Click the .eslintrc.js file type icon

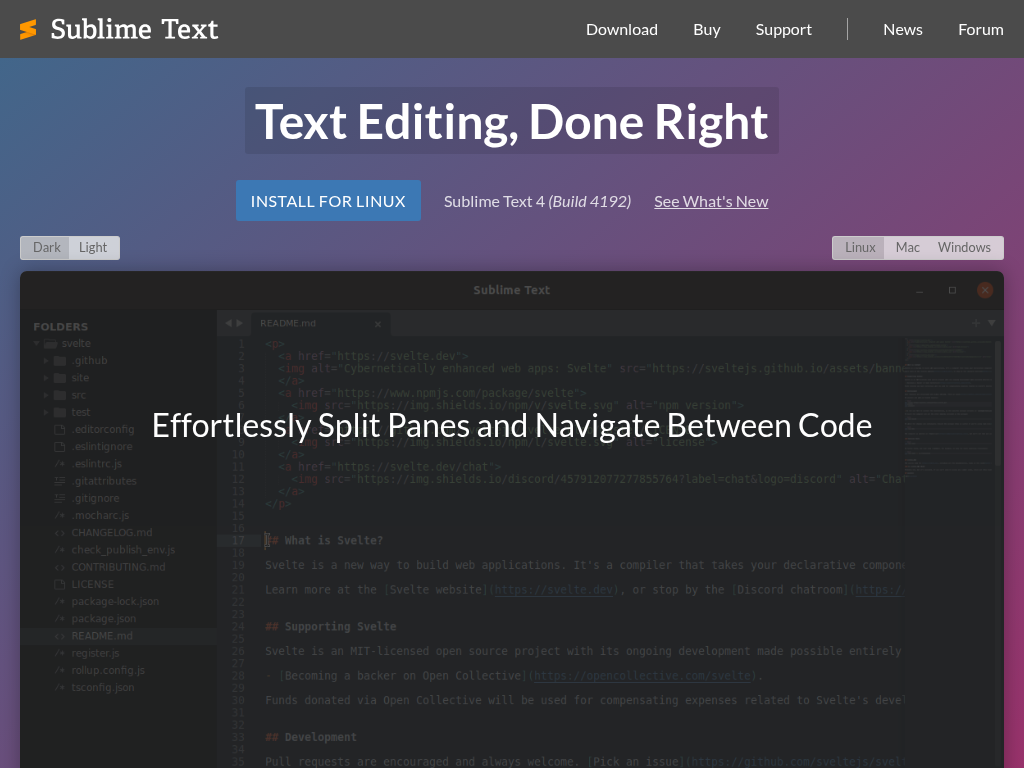[60, 464]
